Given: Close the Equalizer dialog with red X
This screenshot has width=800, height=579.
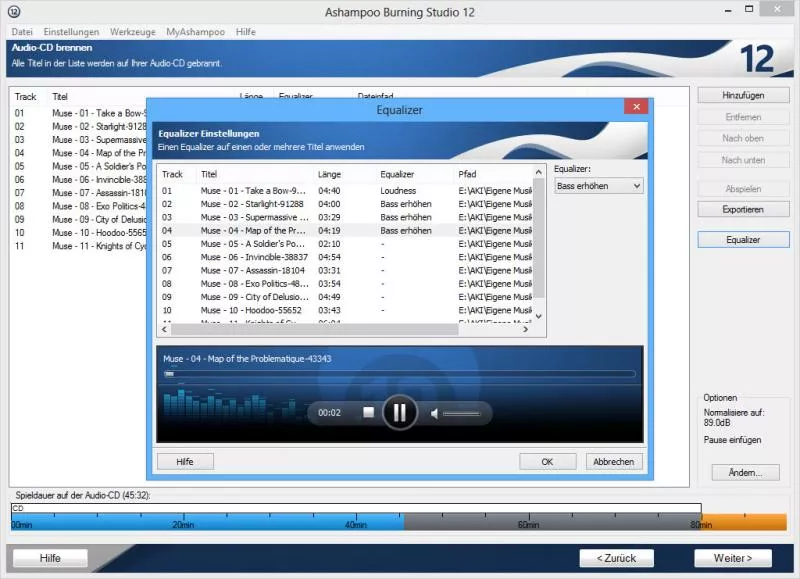Looking at the screenshot, I should coord(636,107).
